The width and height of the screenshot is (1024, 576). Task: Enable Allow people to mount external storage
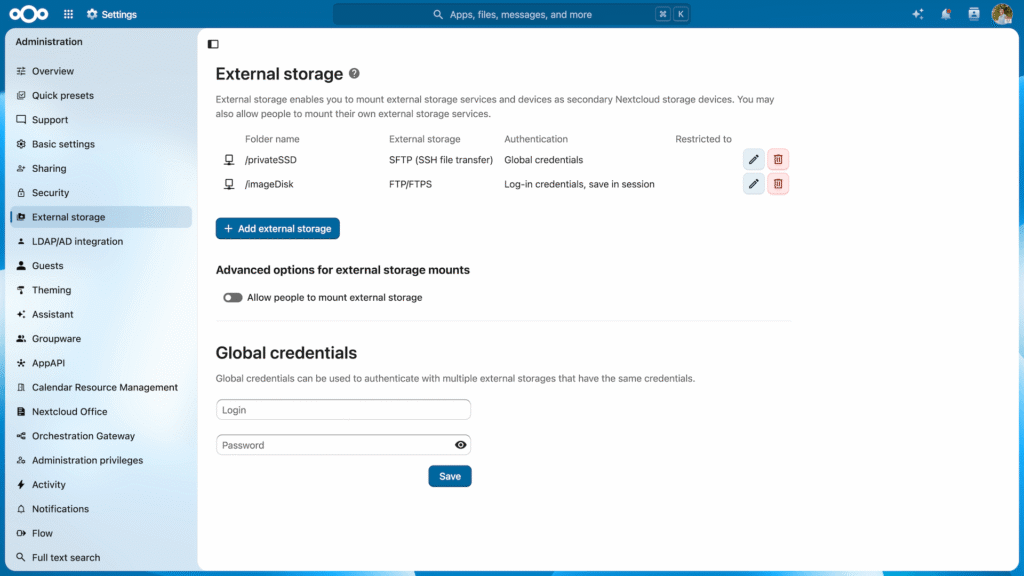232,297
